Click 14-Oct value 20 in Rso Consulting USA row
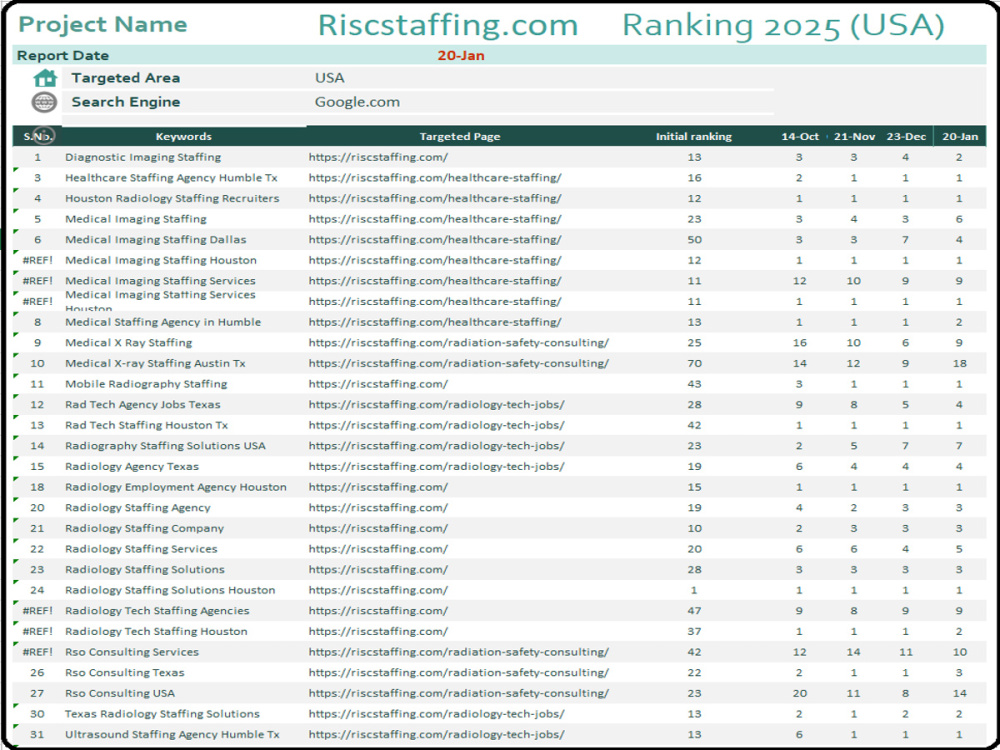The width and height of the screenshot is (1000, 750). click(x=800, y=693)
